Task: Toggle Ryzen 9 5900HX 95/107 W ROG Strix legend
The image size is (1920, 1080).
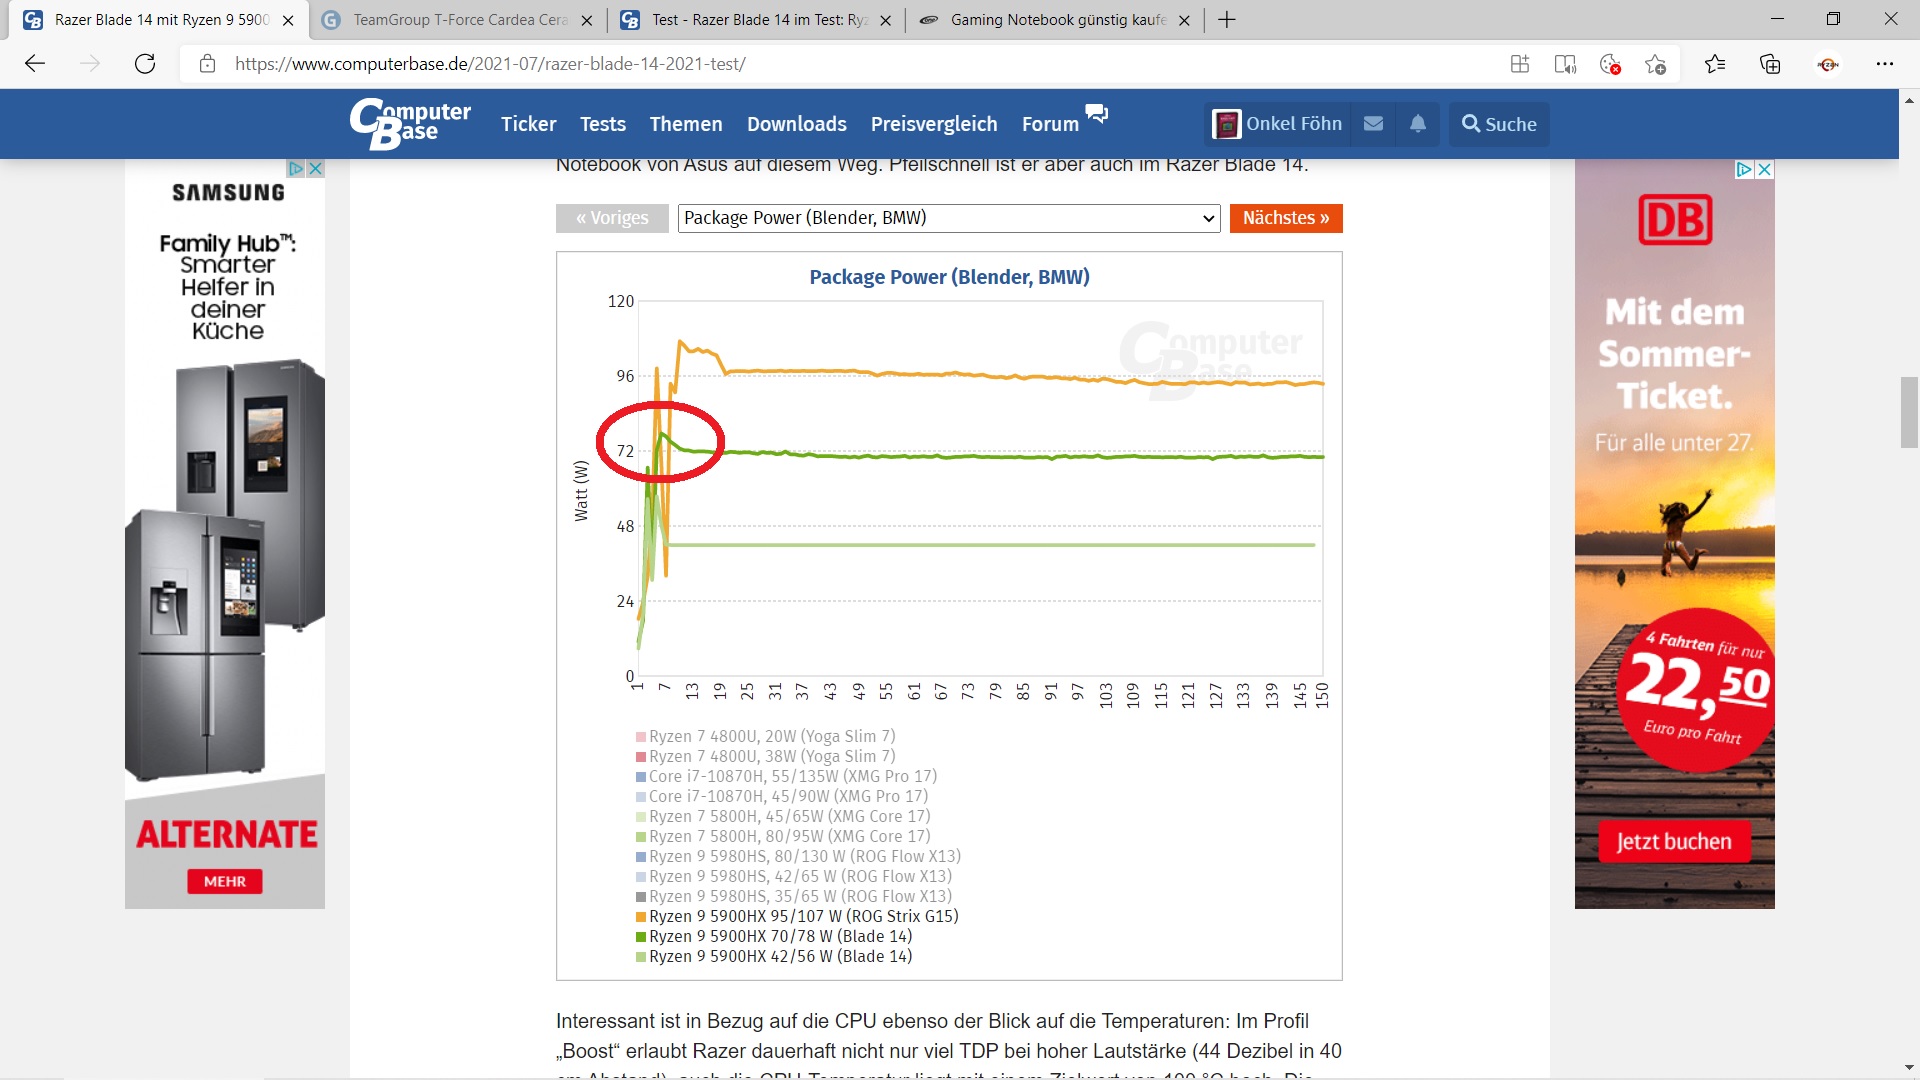Action: click(803, 916)
